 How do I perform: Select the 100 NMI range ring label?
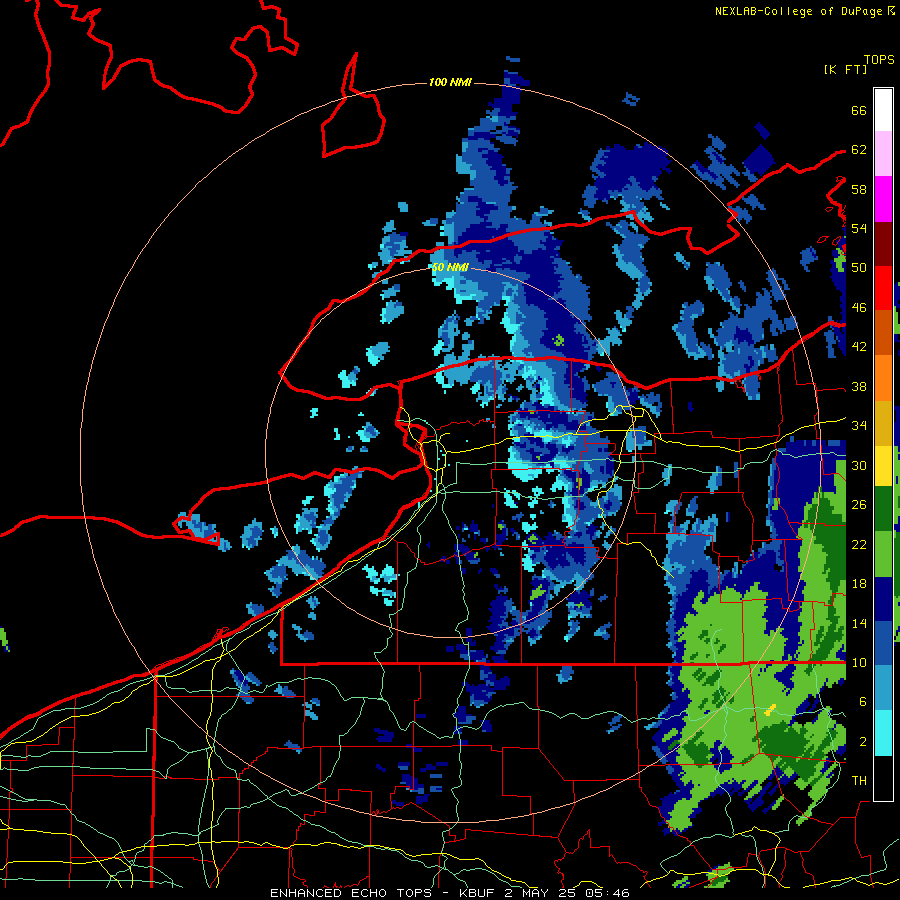(x=450, y=82)
